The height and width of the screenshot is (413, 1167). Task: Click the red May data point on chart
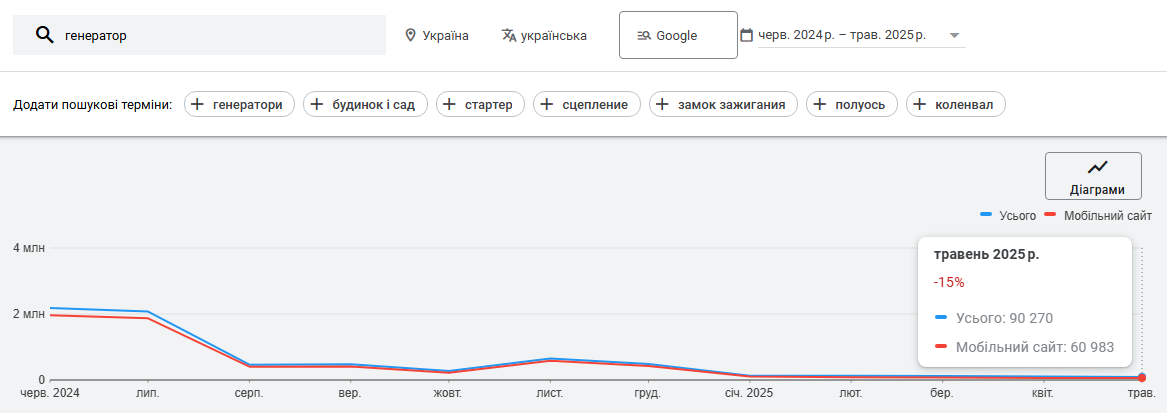pos(1142,377)
